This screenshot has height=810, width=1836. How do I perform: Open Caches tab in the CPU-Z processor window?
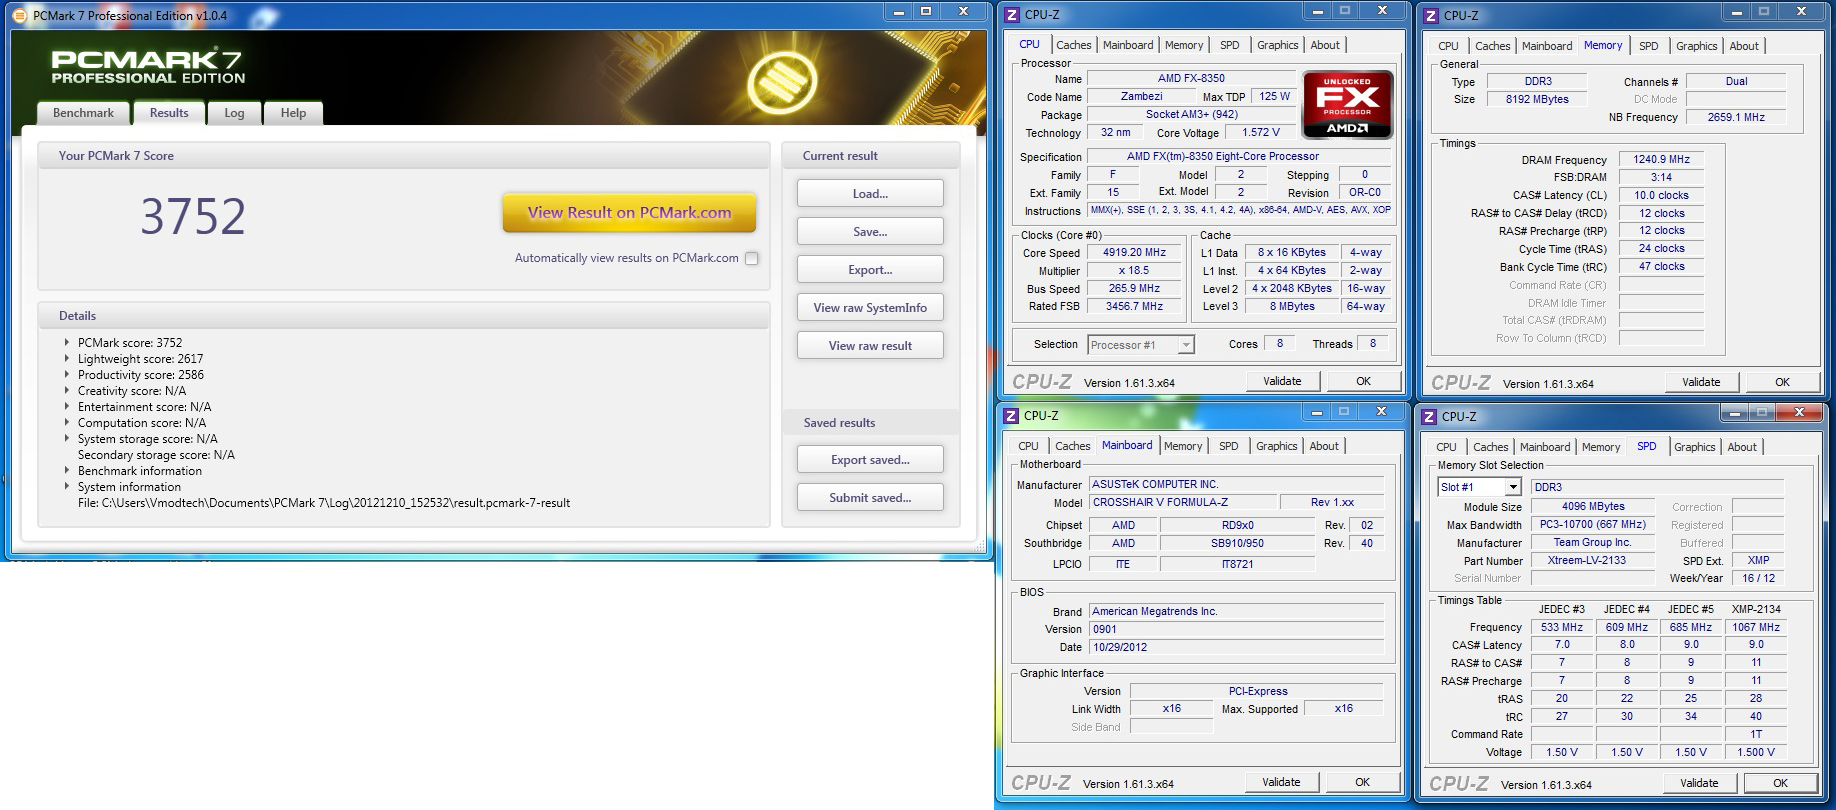tap(1074, 45)
